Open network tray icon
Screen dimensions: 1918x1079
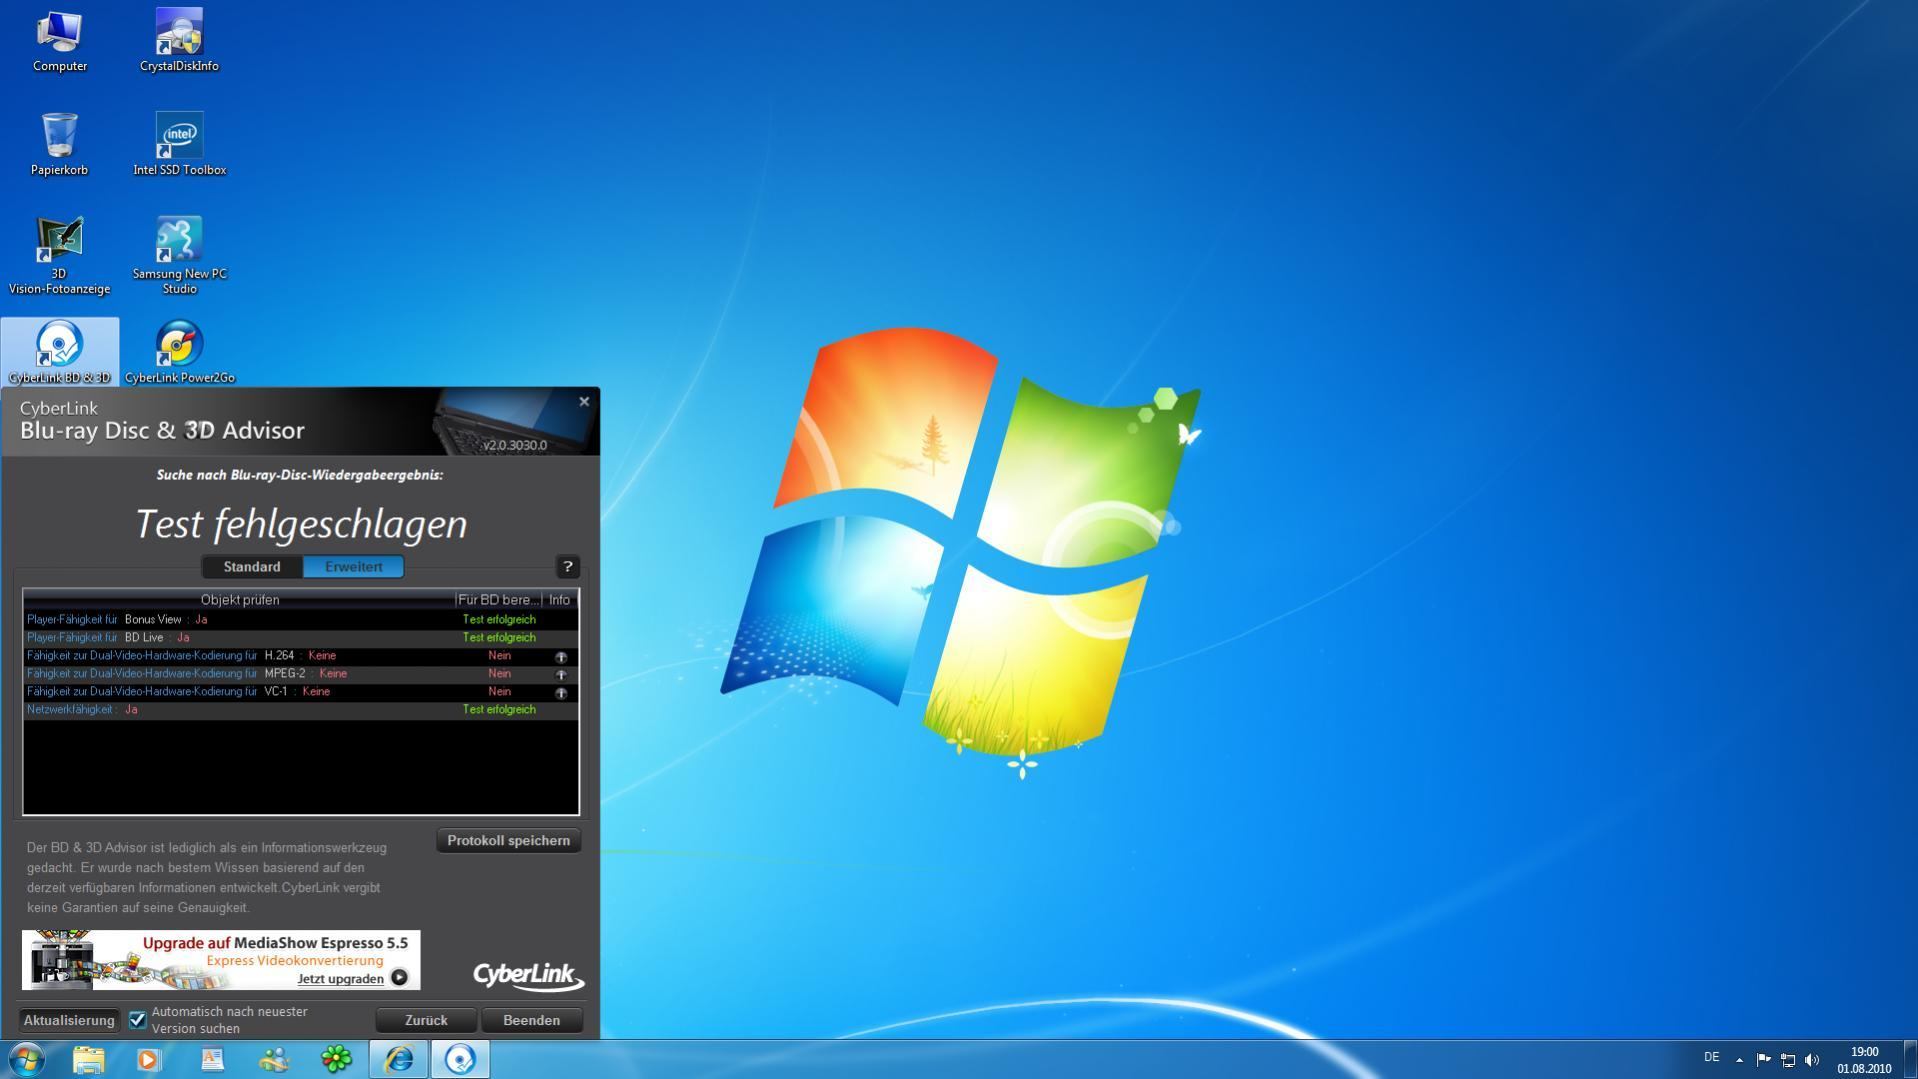(x=1788, y=1060)
